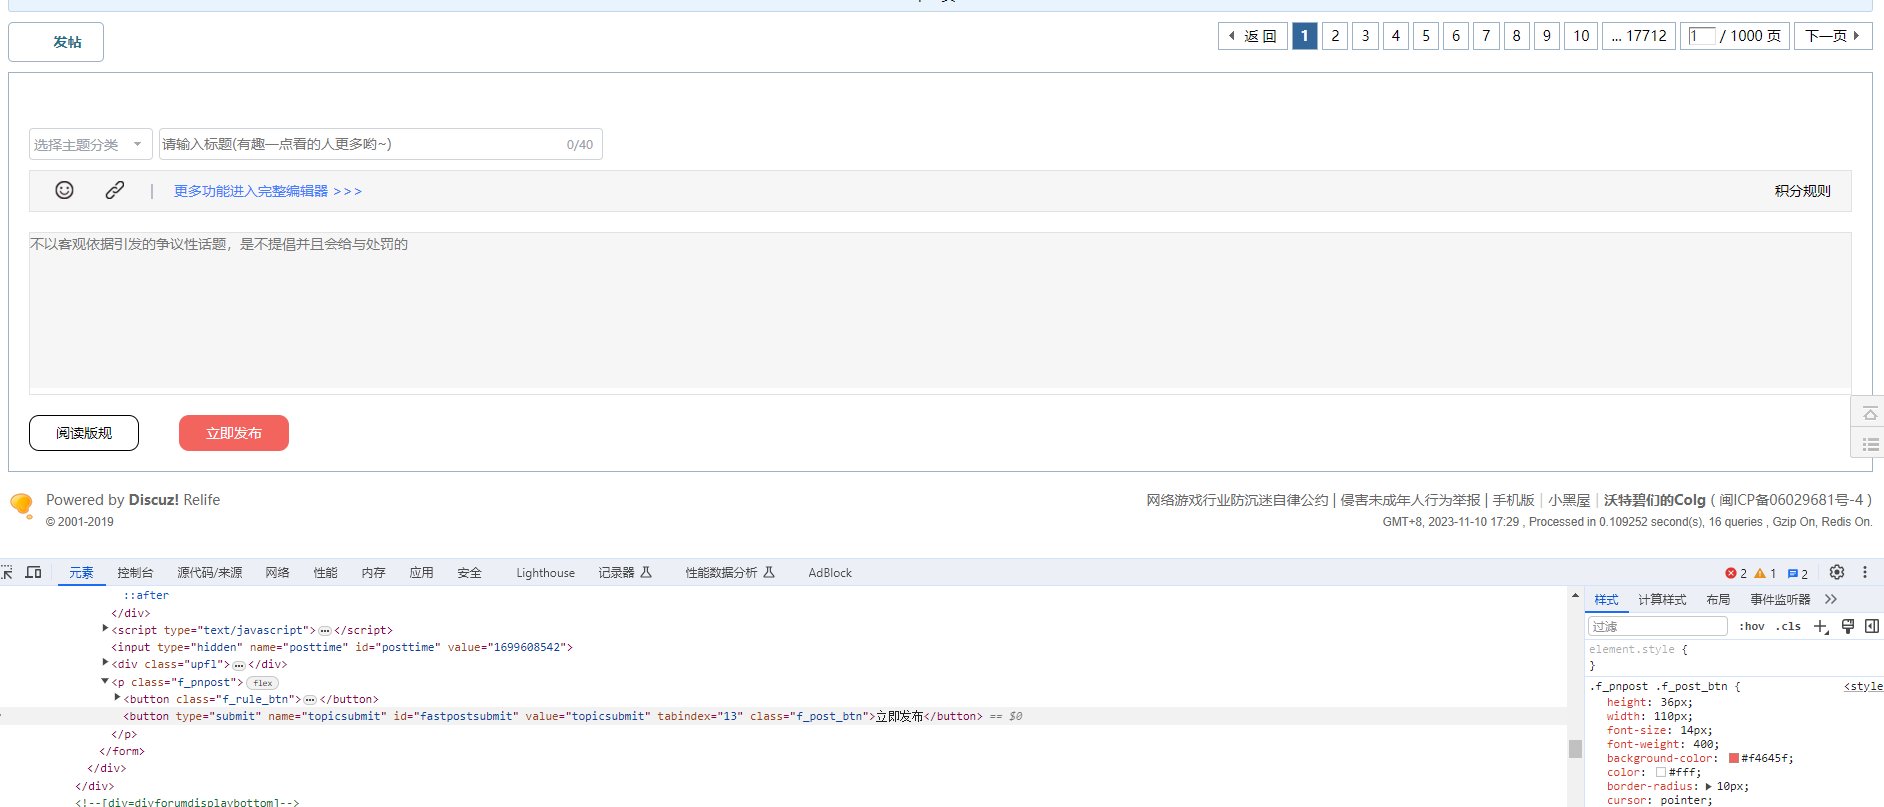
Task: Click the 阅读版规 button
Action: [x=84, y=433]
